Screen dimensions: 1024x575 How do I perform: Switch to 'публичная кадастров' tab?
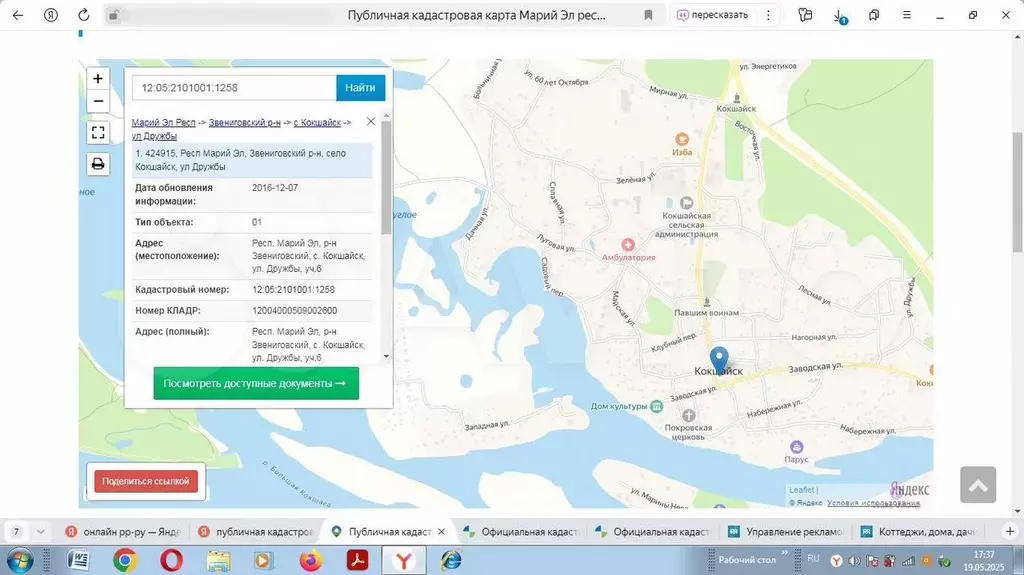(257, 532)
